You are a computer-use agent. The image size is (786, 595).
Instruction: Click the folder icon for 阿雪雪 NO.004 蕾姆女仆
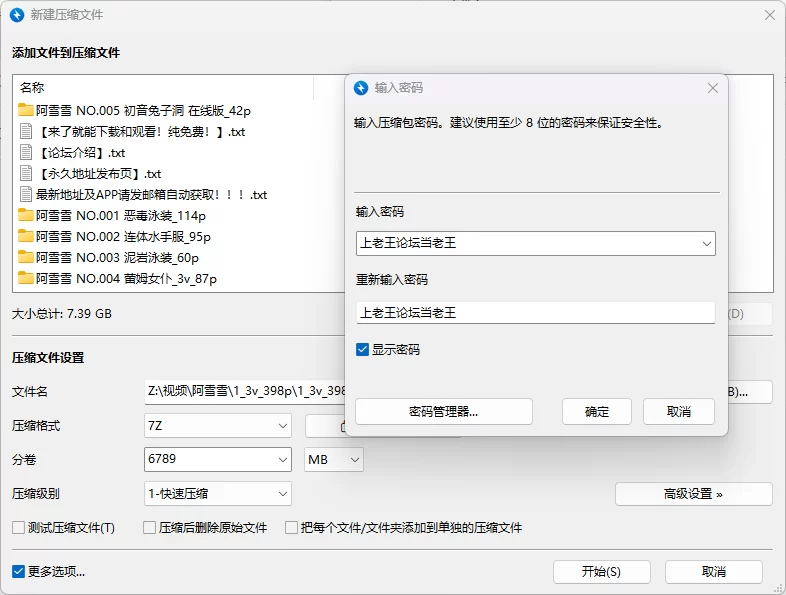coord(26,279)
